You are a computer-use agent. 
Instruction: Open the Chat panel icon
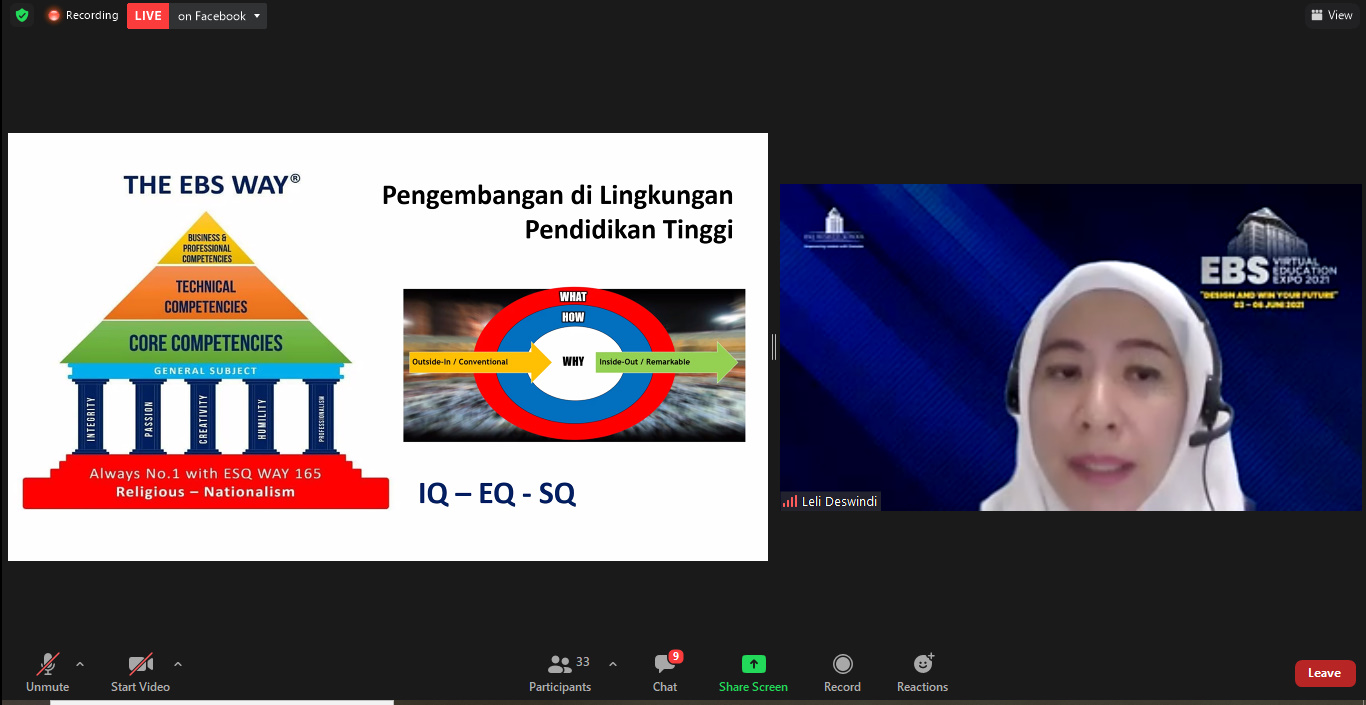pos(665,665)
